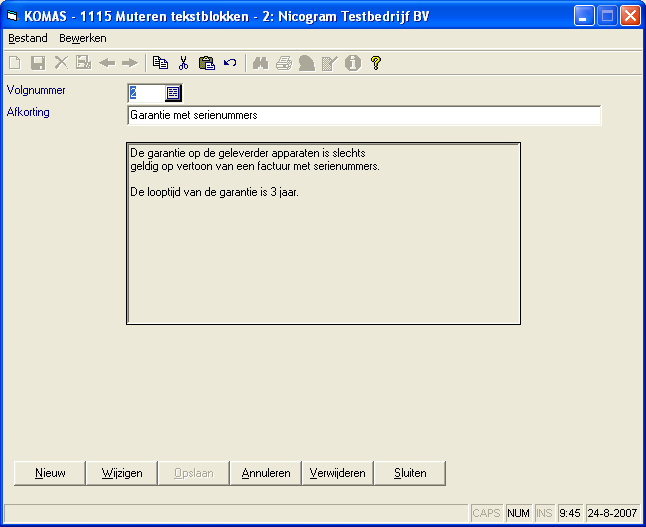Click the 24-8-2007 date in status bar
Image resolution: width=646 pixels, height=527 pixels.
[x=613, y=513]
